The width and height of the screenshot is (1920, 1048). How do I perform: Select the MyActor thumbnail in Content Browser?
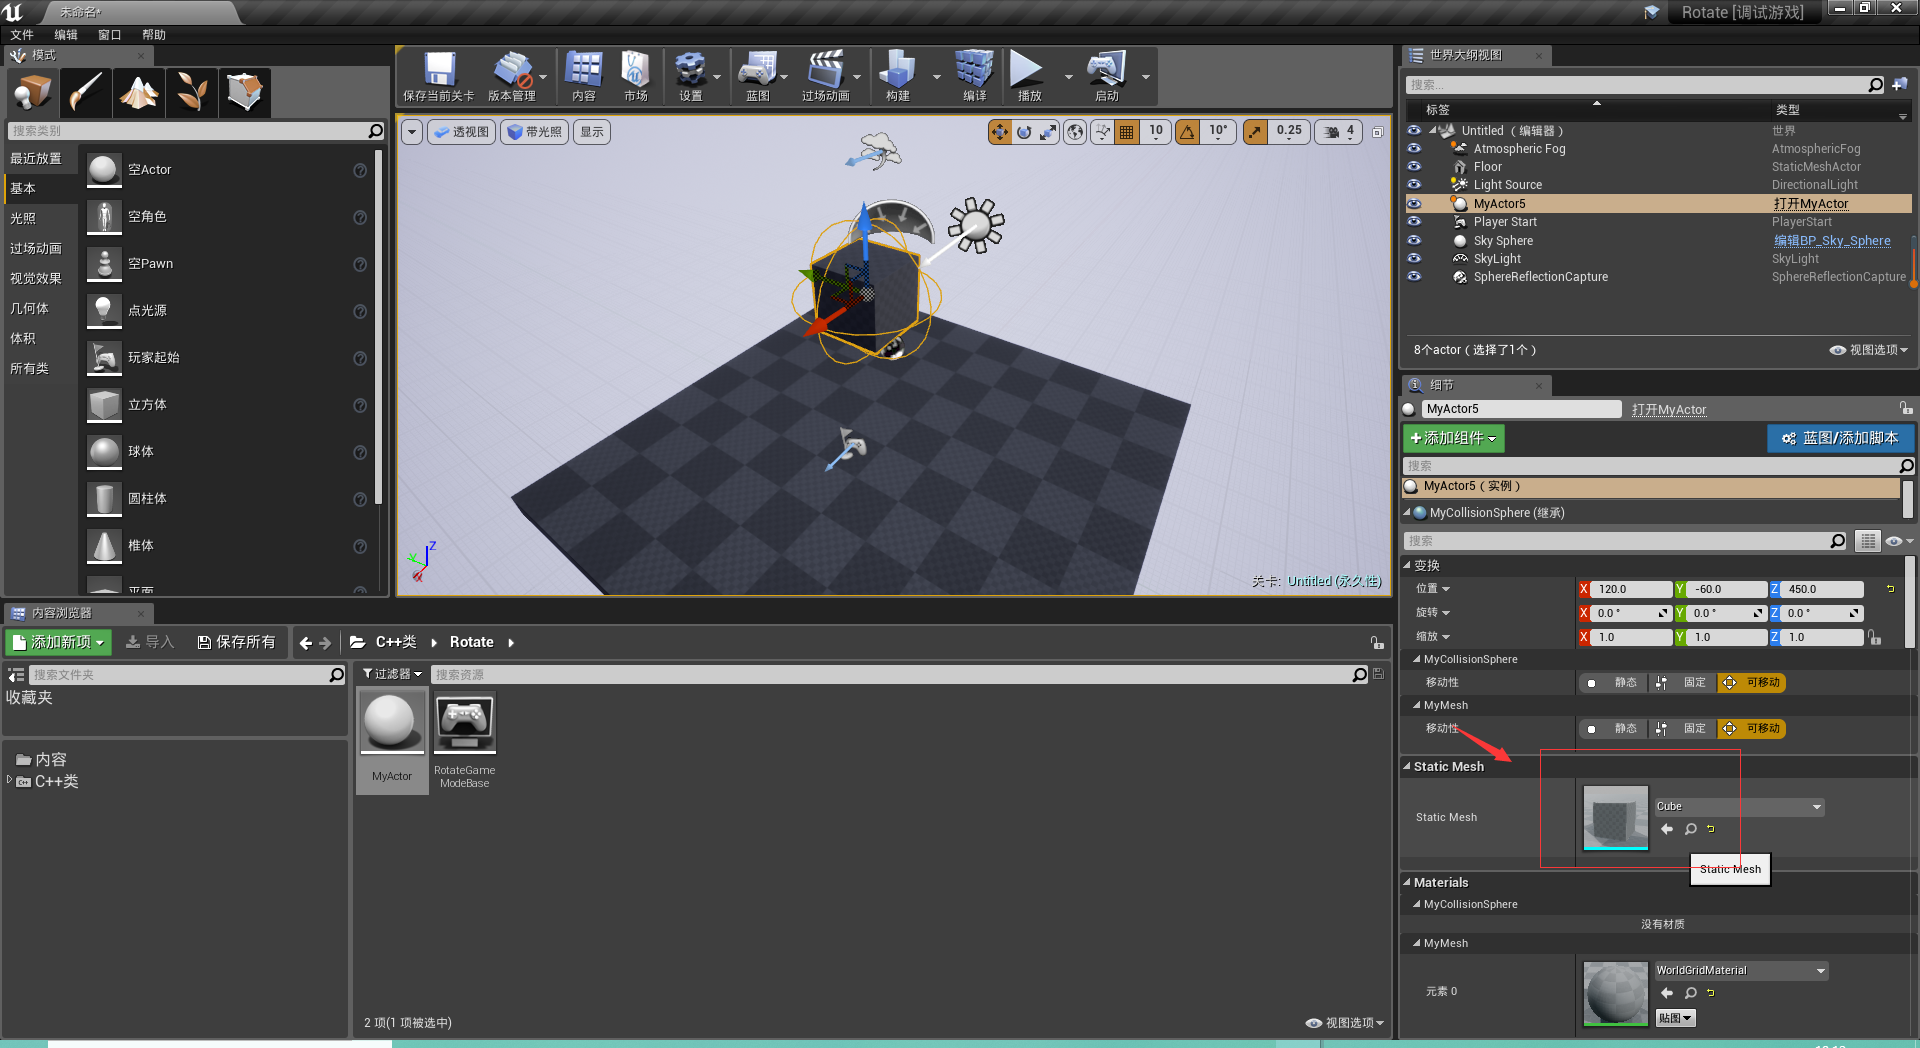(391, 721)
